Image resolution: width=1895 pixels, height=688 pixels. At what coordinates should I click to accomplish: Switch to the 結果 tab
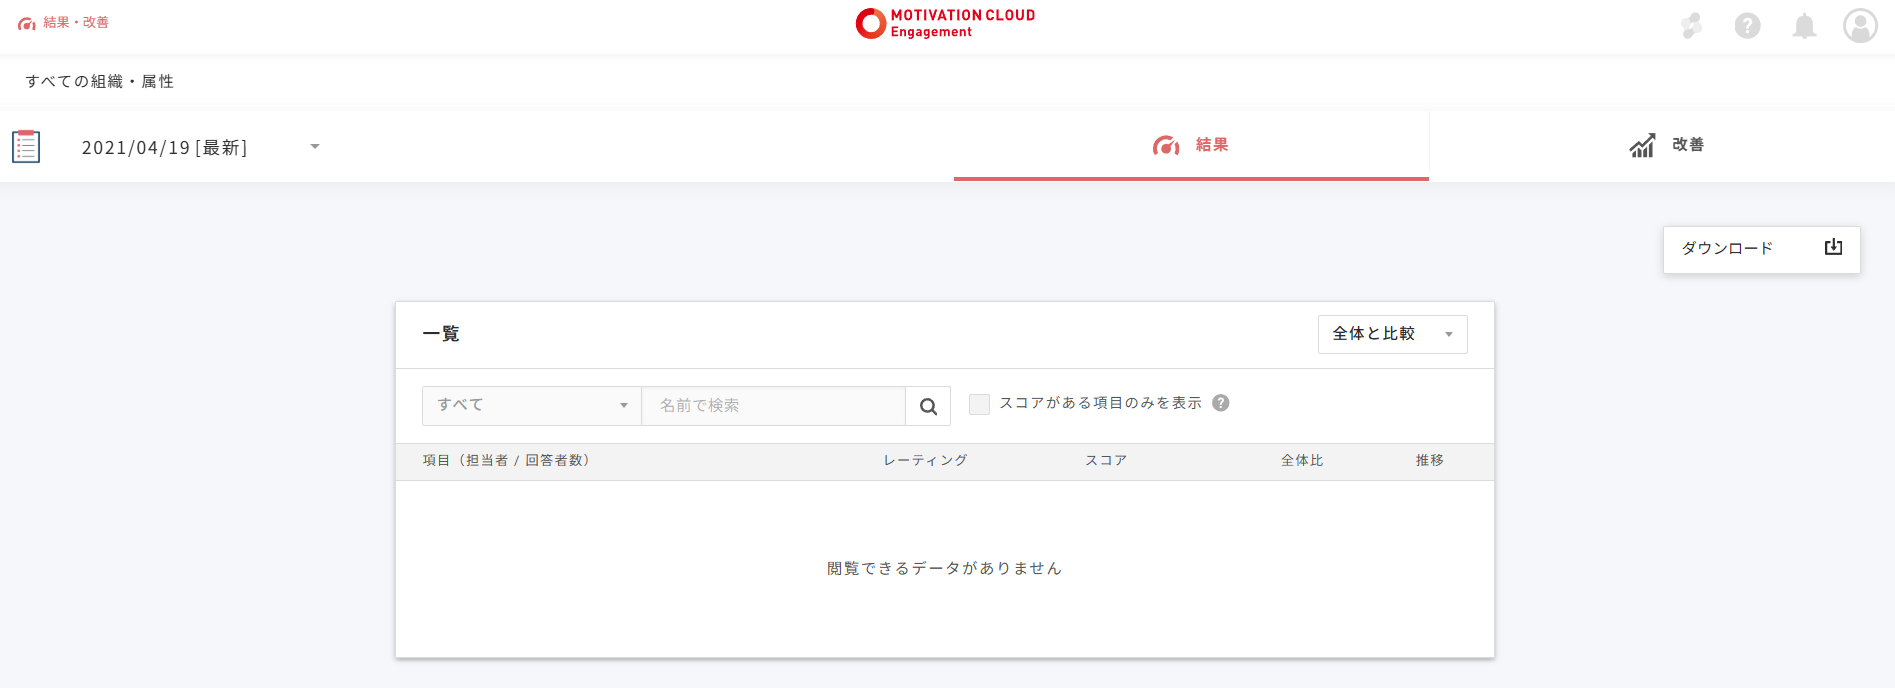click(1191, 146)
